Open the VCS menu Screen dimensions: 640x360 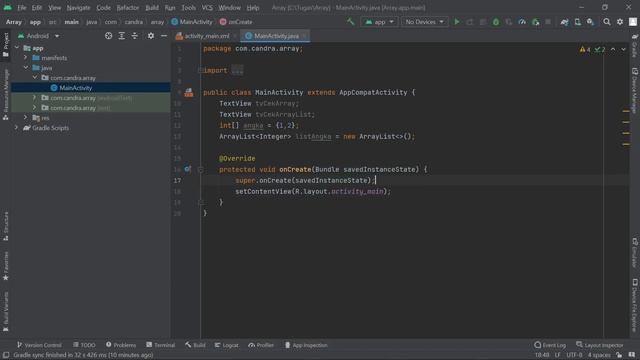207,8
